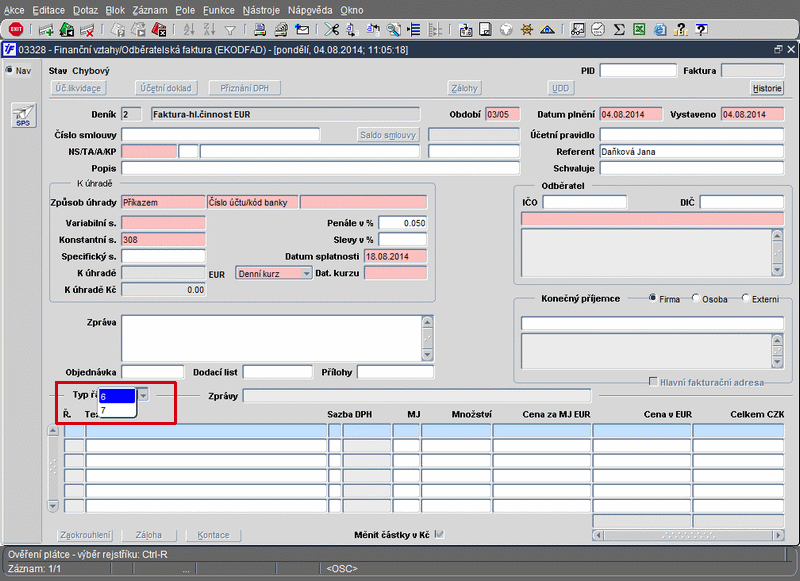Open the Denní kurz dropdown
Image resolution: width=800 pixels, height=581 pixels.
[x=305, y=273]
